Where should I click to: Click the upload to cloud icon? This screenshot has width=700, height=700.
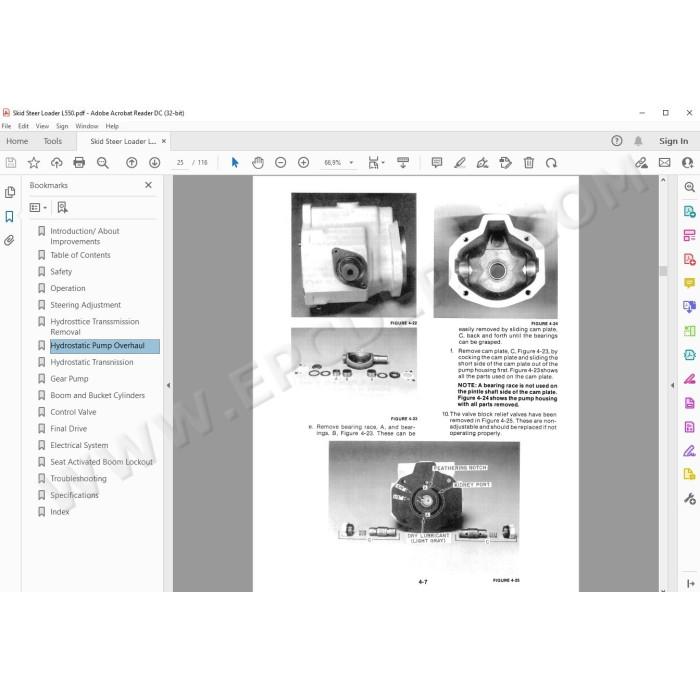click(x=56, y=163)
